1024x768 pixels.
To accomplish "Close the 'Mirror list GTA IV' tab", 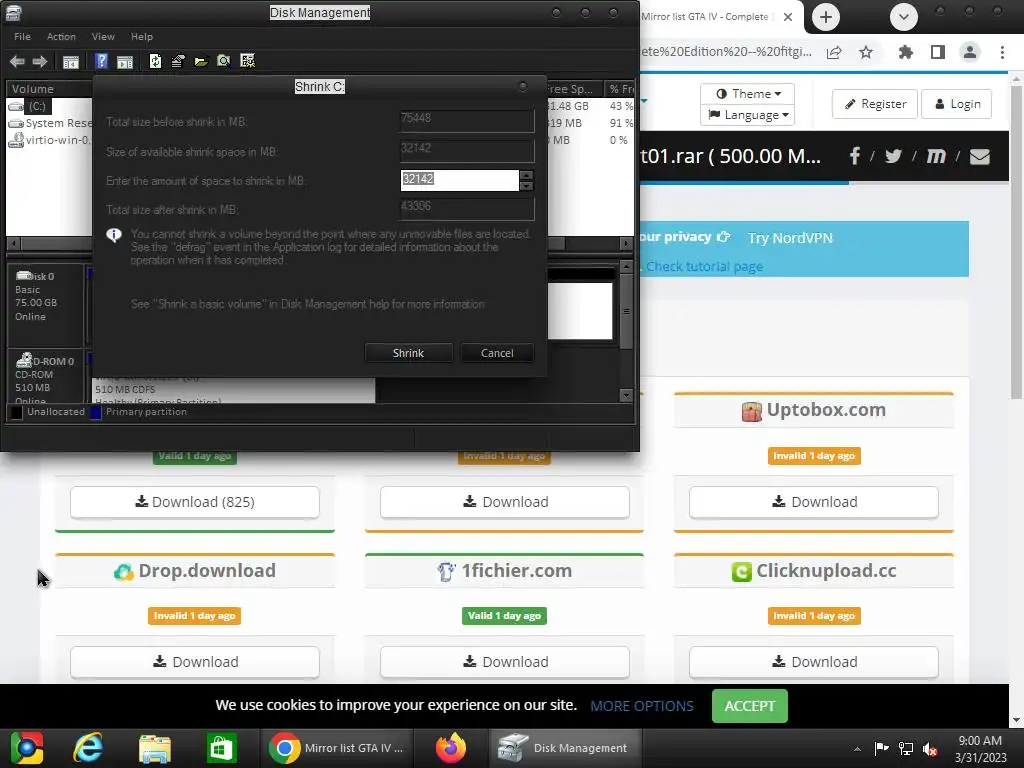I will click(788, 17).
